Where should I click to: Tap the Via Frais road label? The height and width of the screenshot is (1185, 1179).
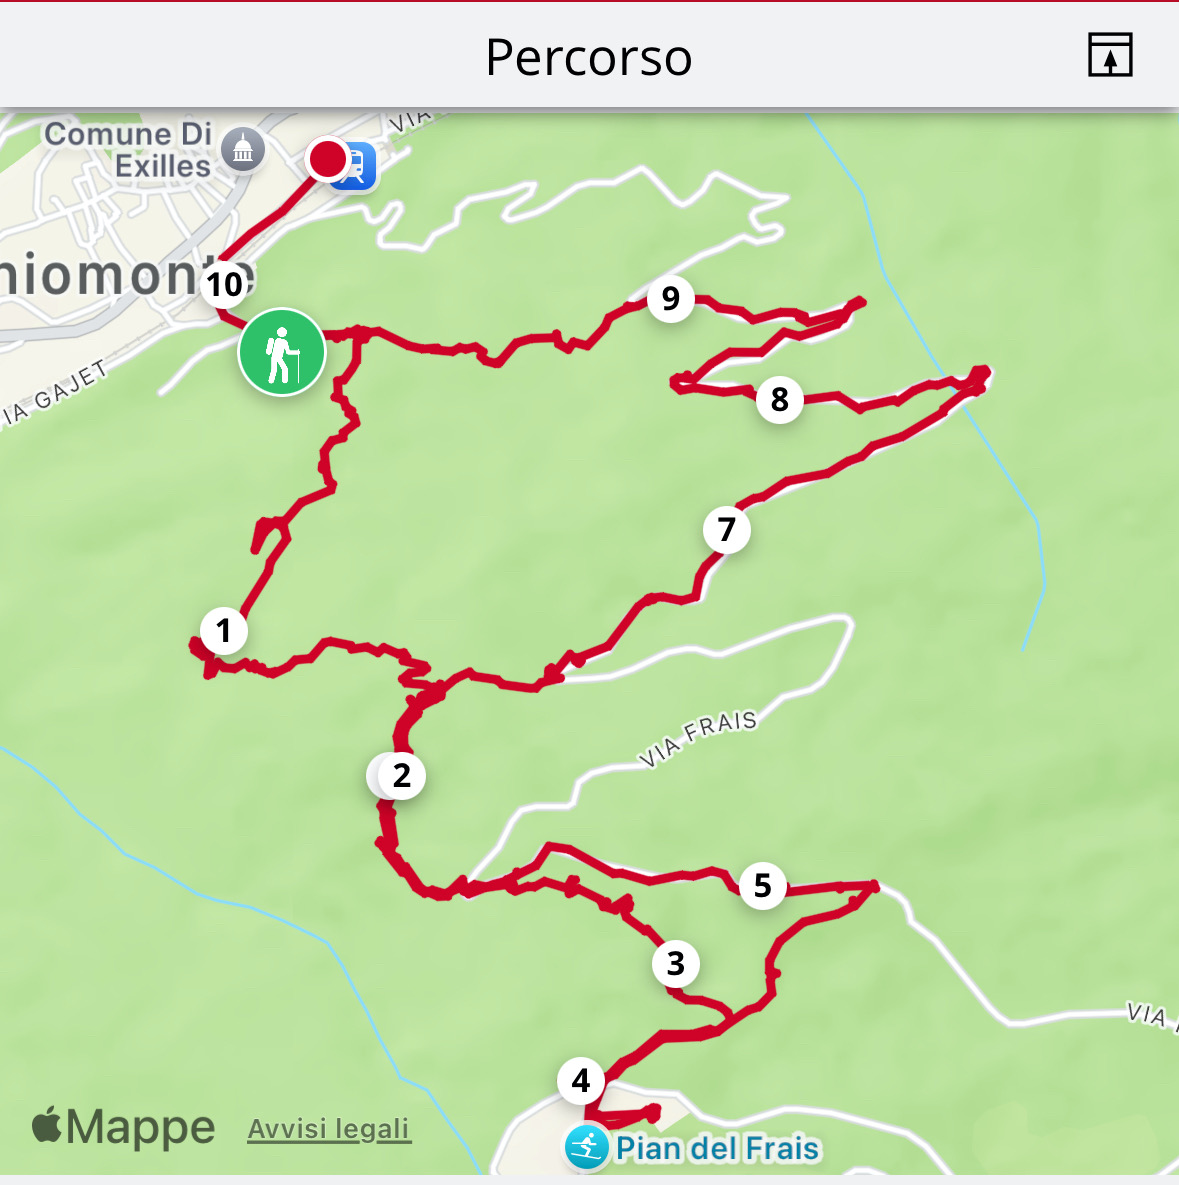tap(698, 738)
